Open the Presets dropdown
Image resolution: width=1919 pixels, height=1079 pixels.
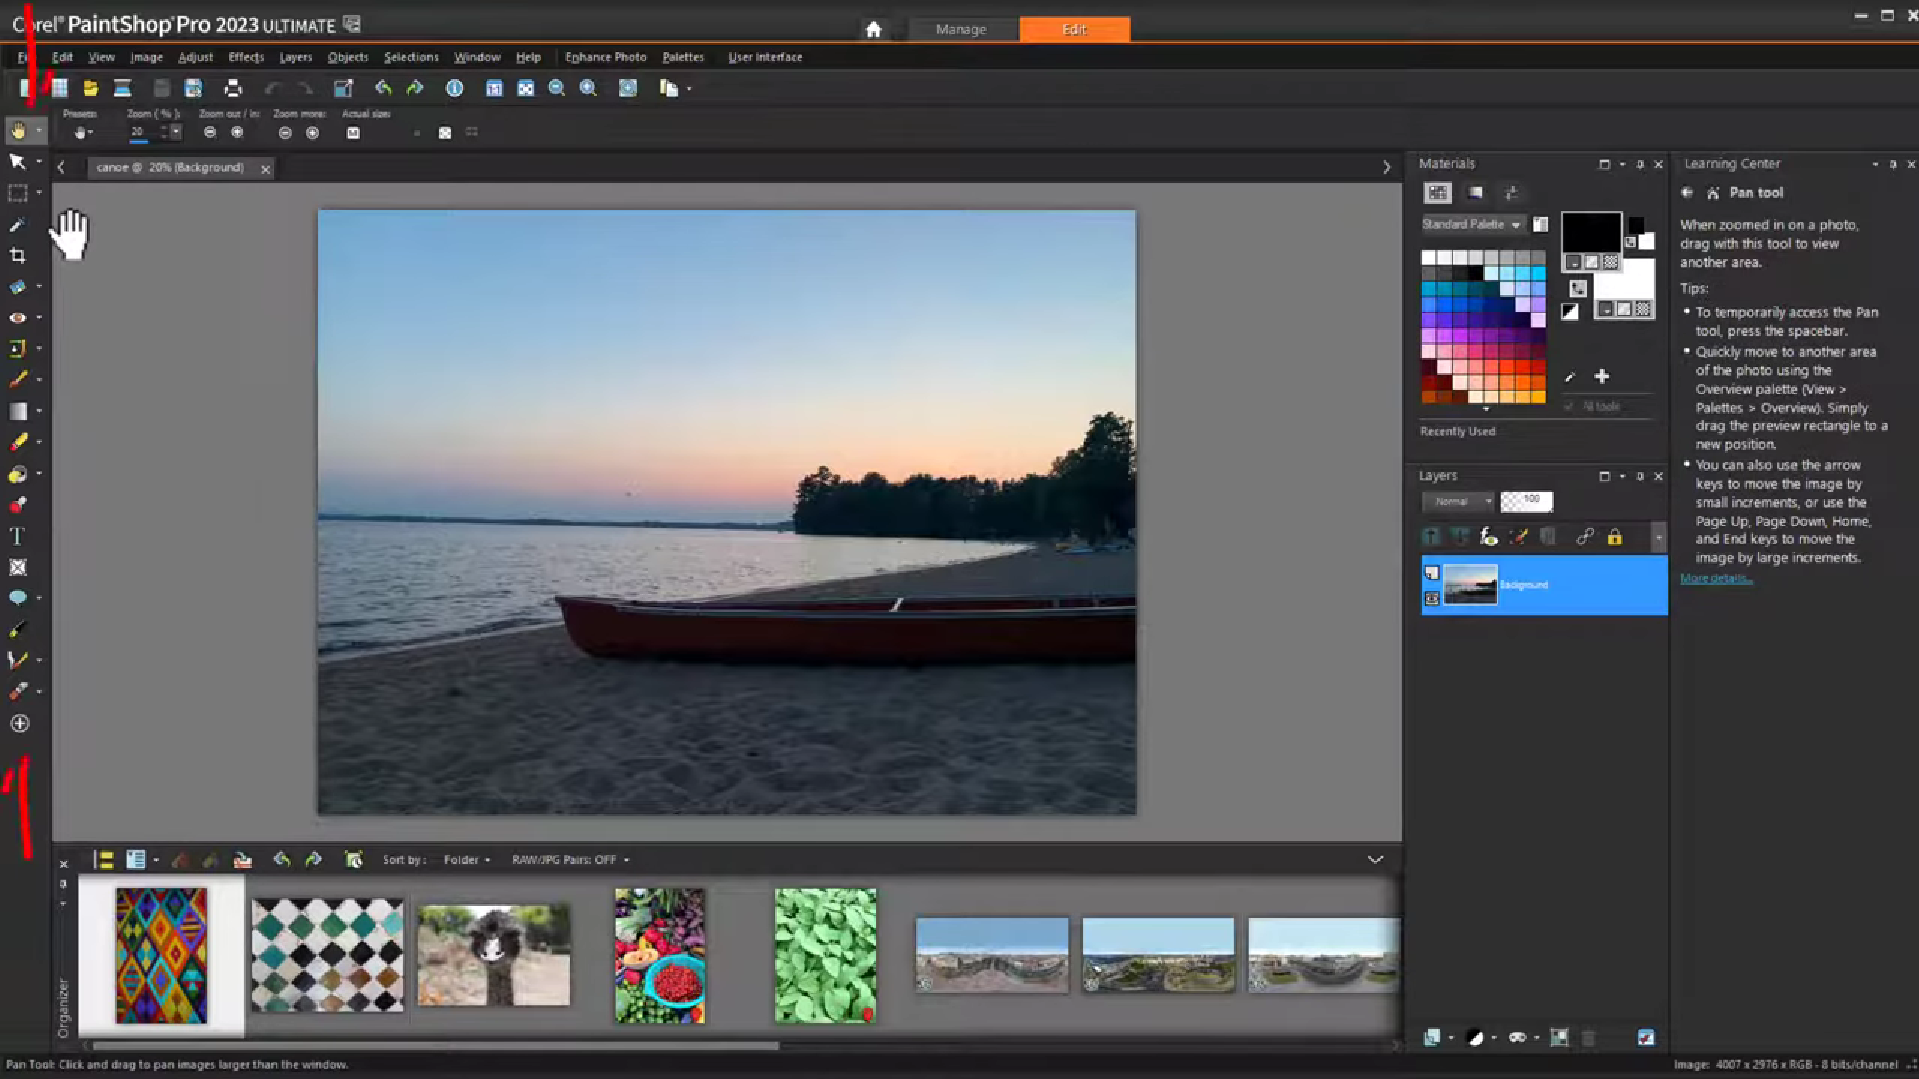point(82,132)
